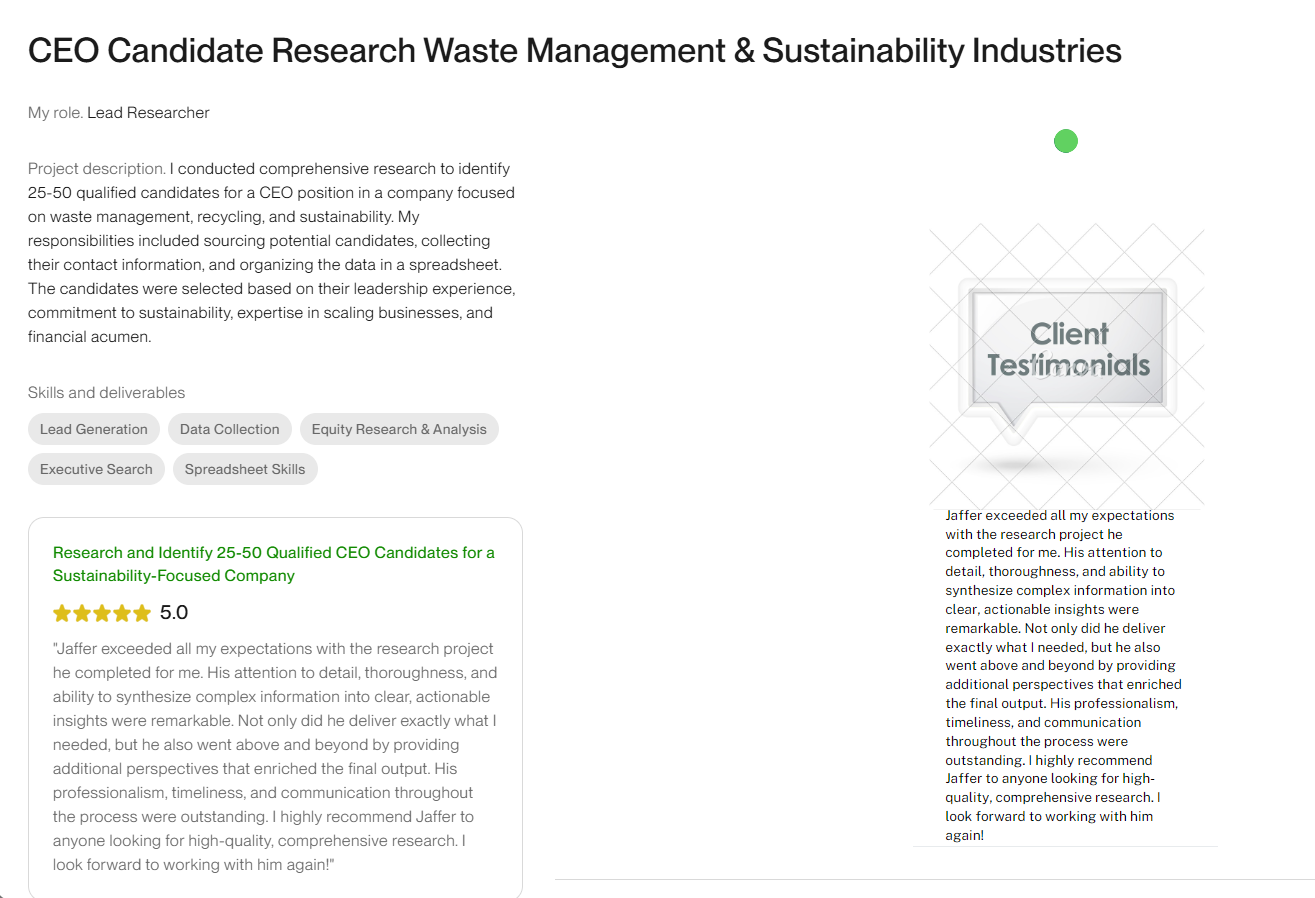1315x898 pixels.
Task: Click the 'Project description.' label
Action: pyautogui.click(x=96, y=169)
